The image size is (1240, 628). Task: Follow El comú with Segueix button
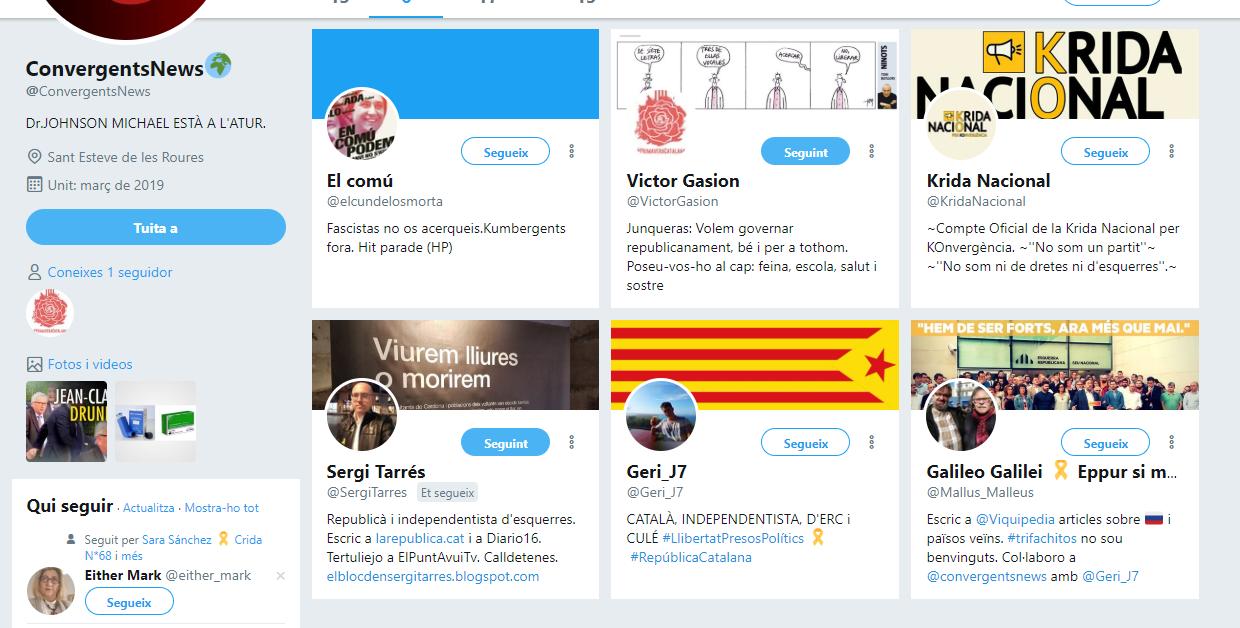(x=505, y=152)
